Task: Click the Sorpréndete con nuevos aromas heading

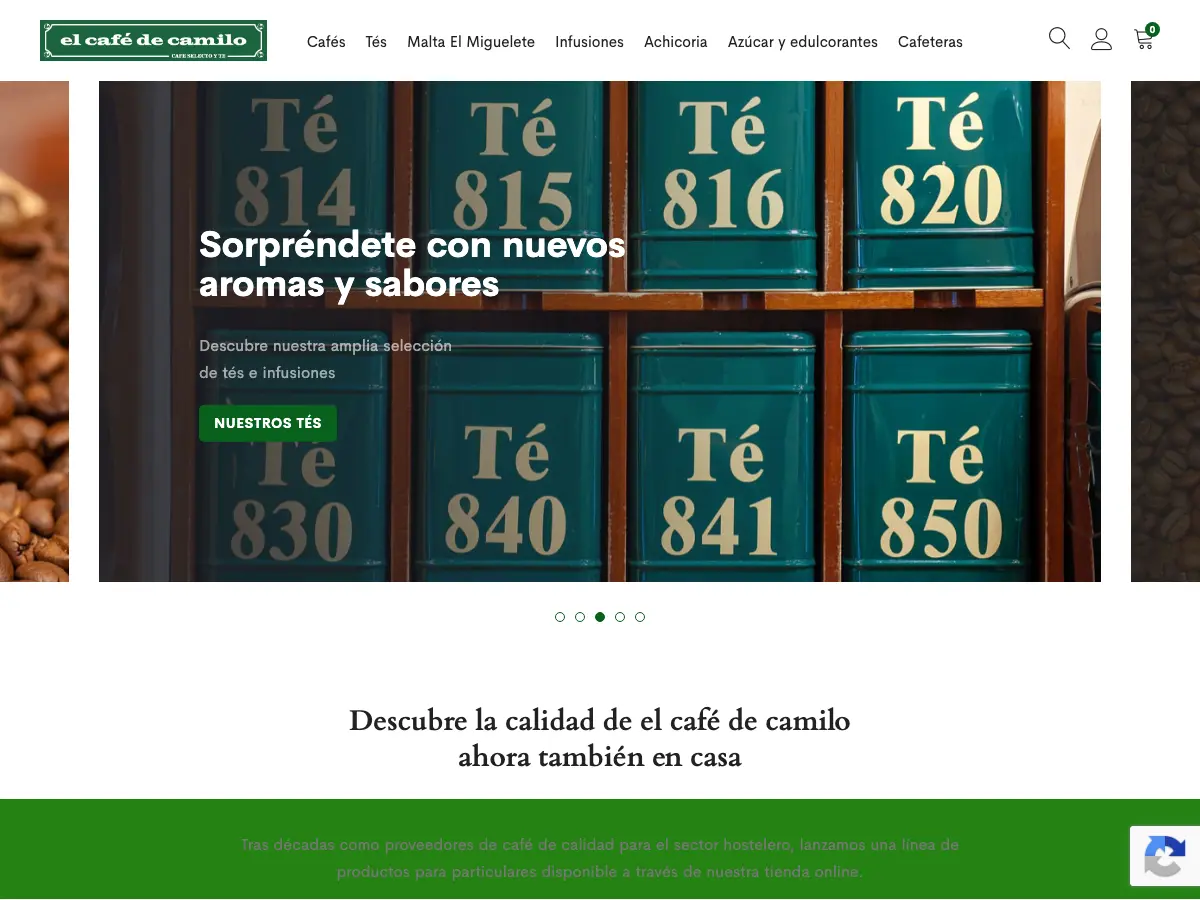Action: click(x=412, y=264)
